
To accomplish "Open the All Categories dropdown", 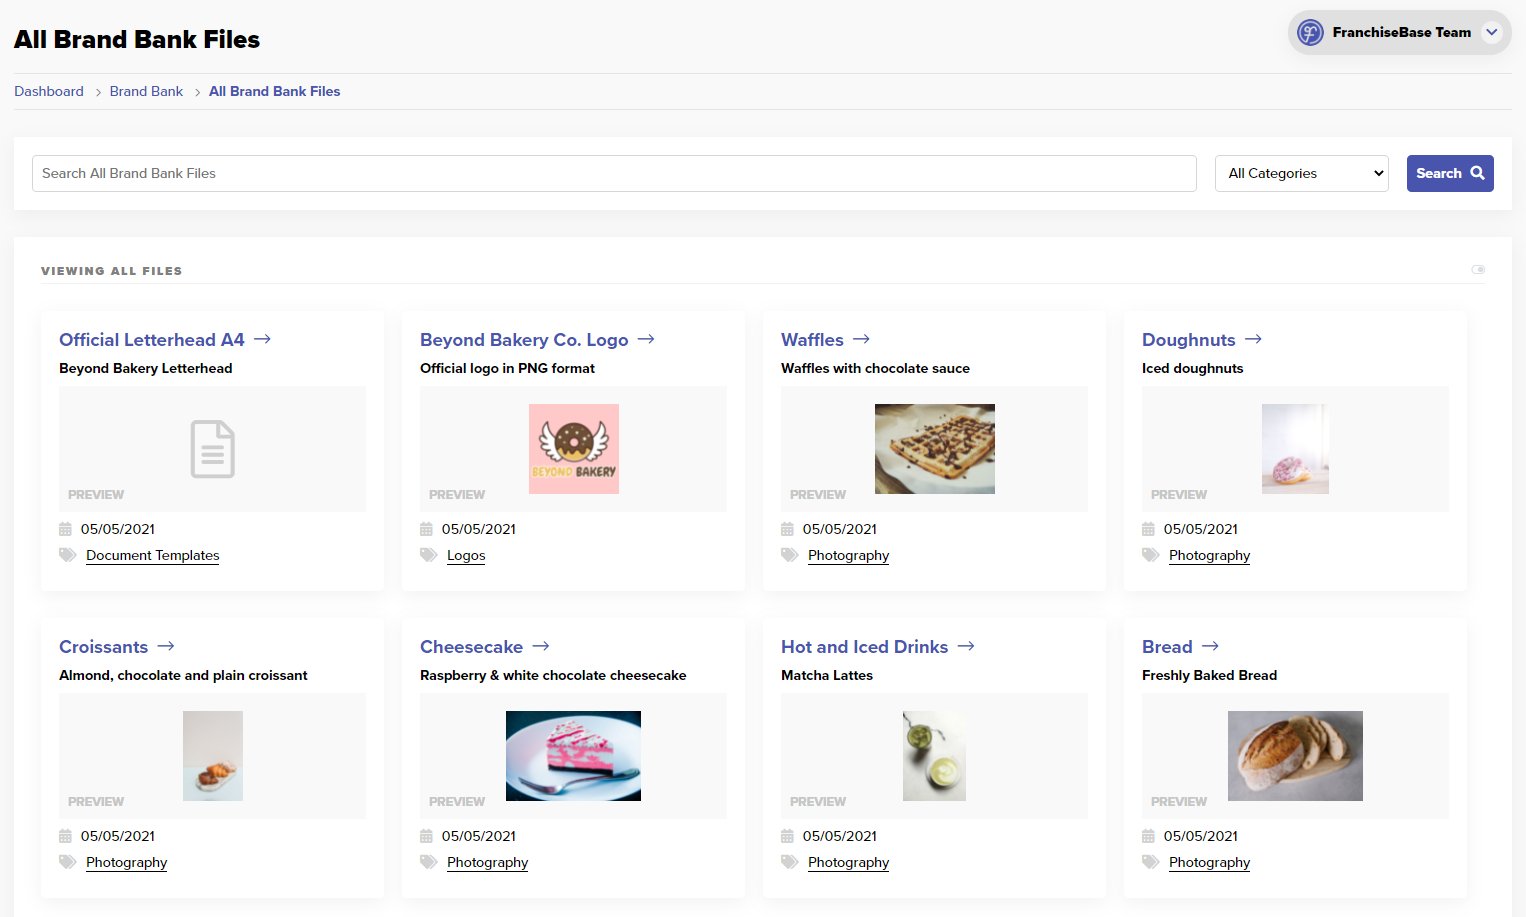I will coord(1301,173).
